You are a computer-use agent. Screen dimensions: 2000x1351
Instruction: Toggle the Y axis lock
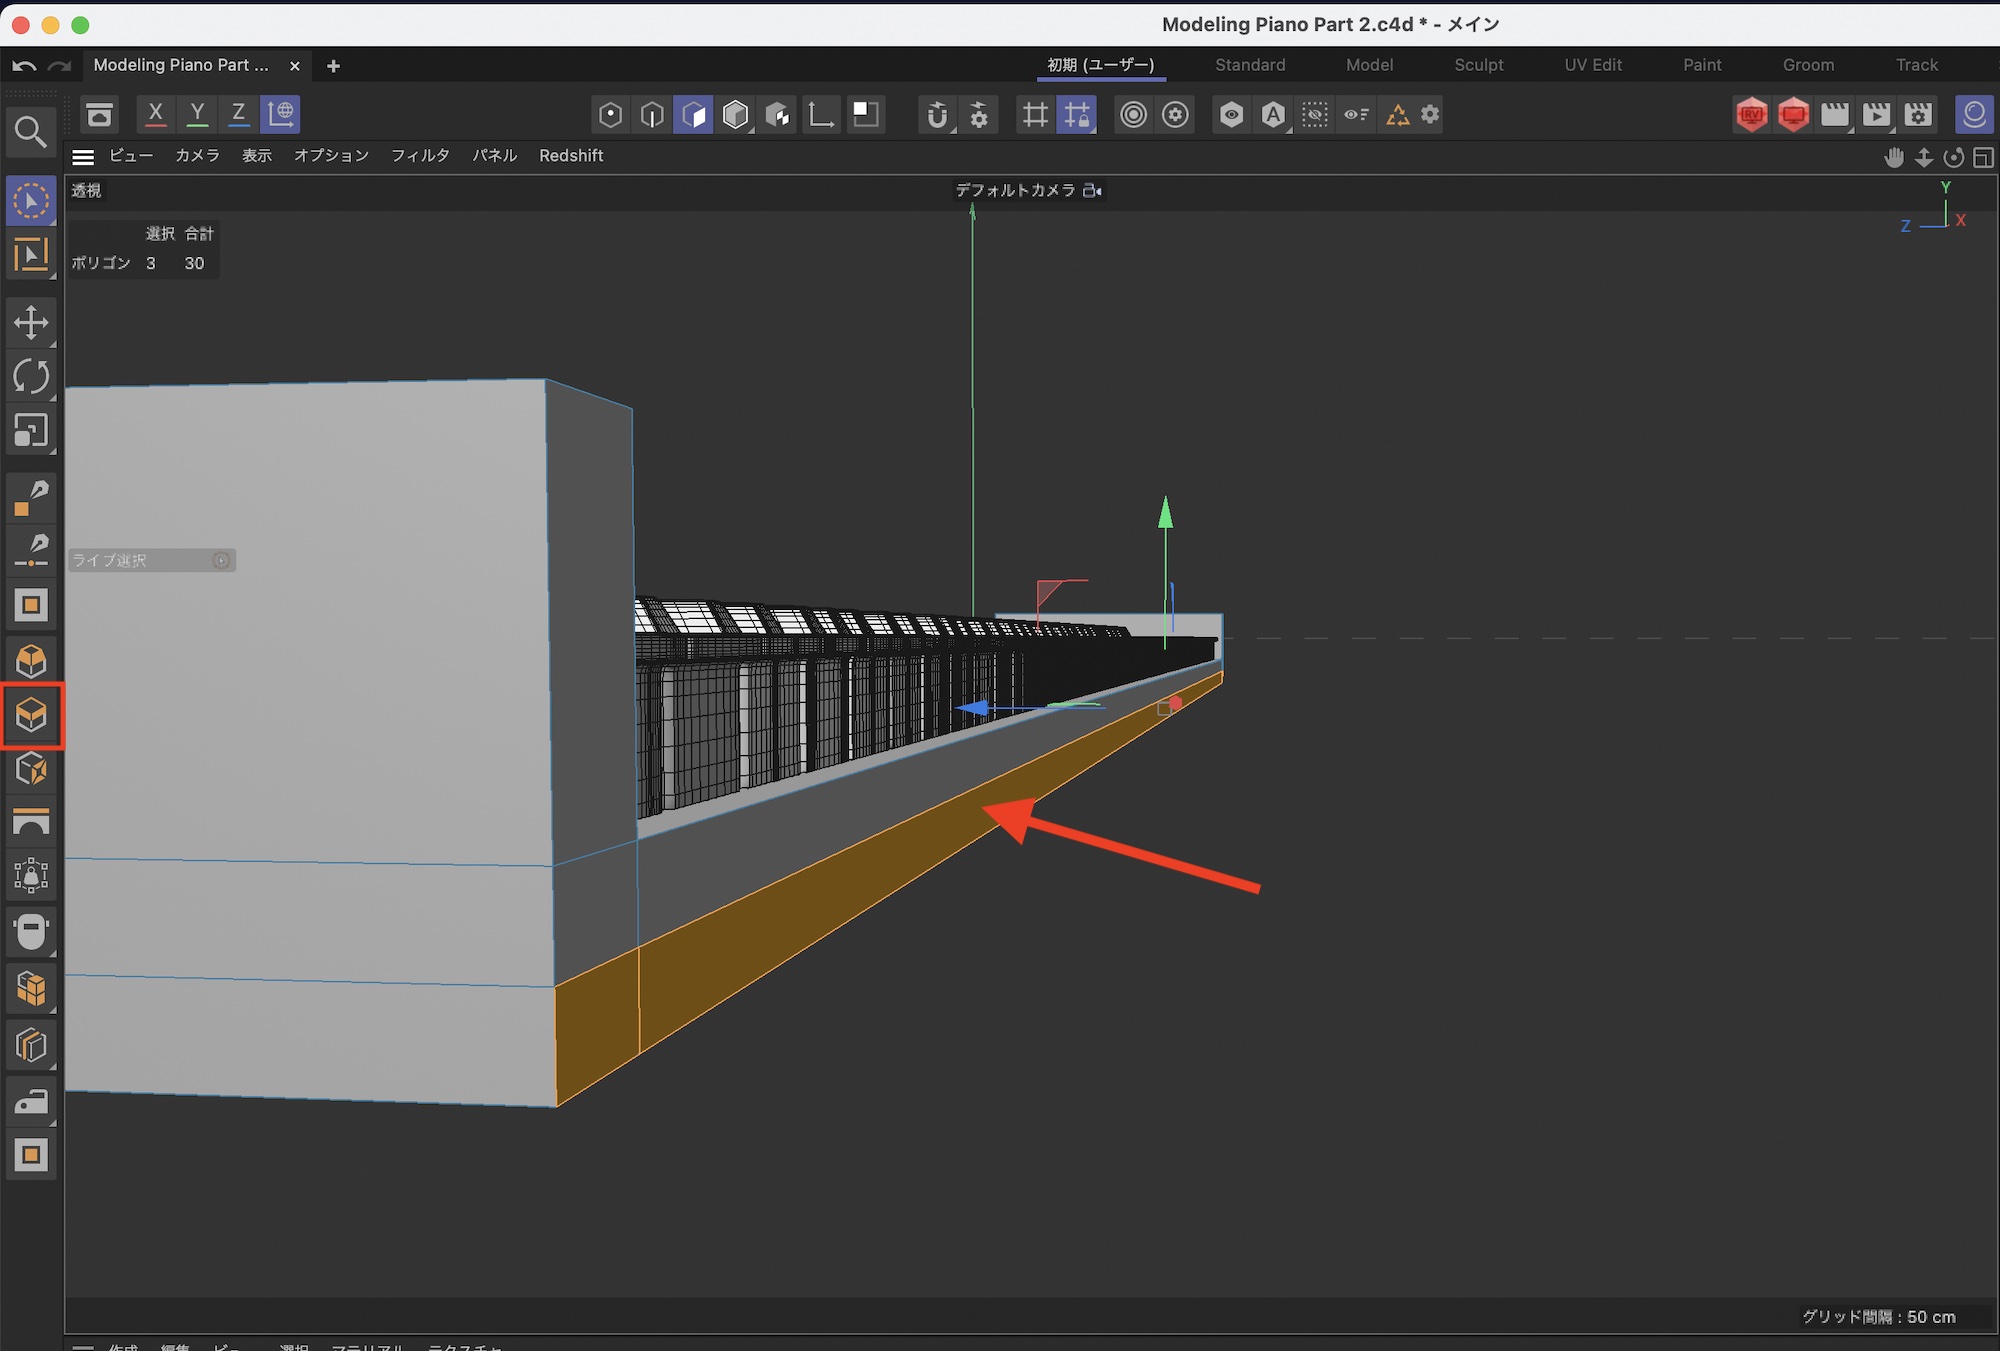[x=197, y=113]
